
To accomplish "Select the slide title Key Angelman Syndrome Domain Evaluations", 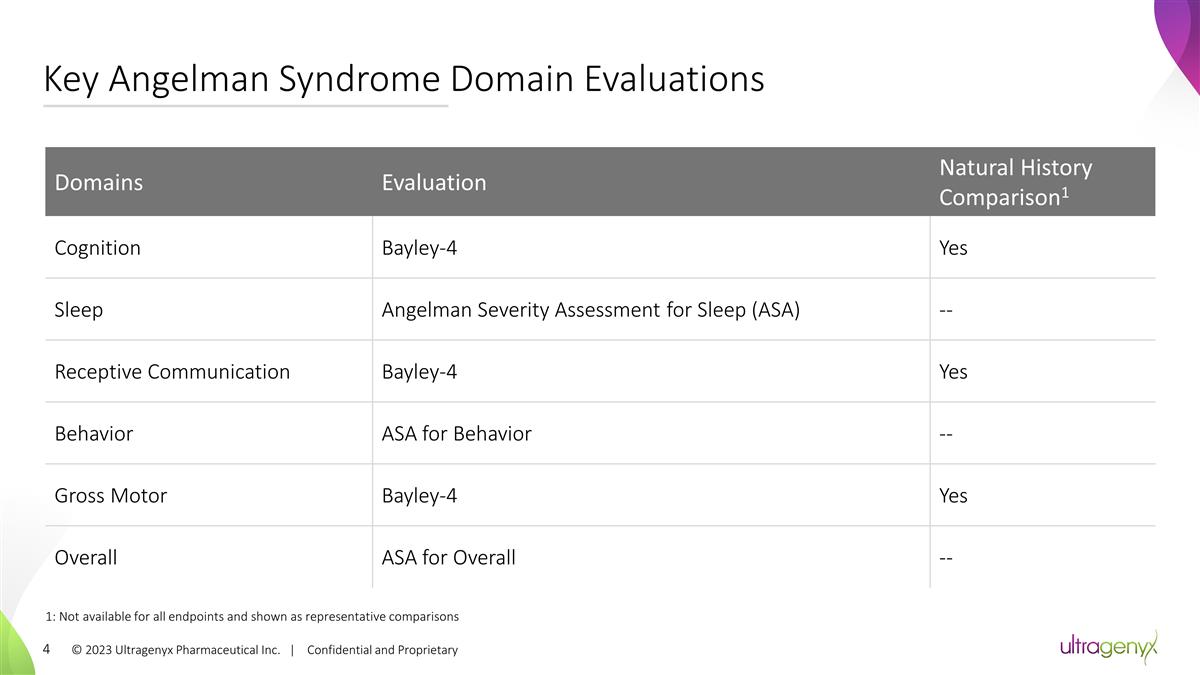I will (403, 79).
